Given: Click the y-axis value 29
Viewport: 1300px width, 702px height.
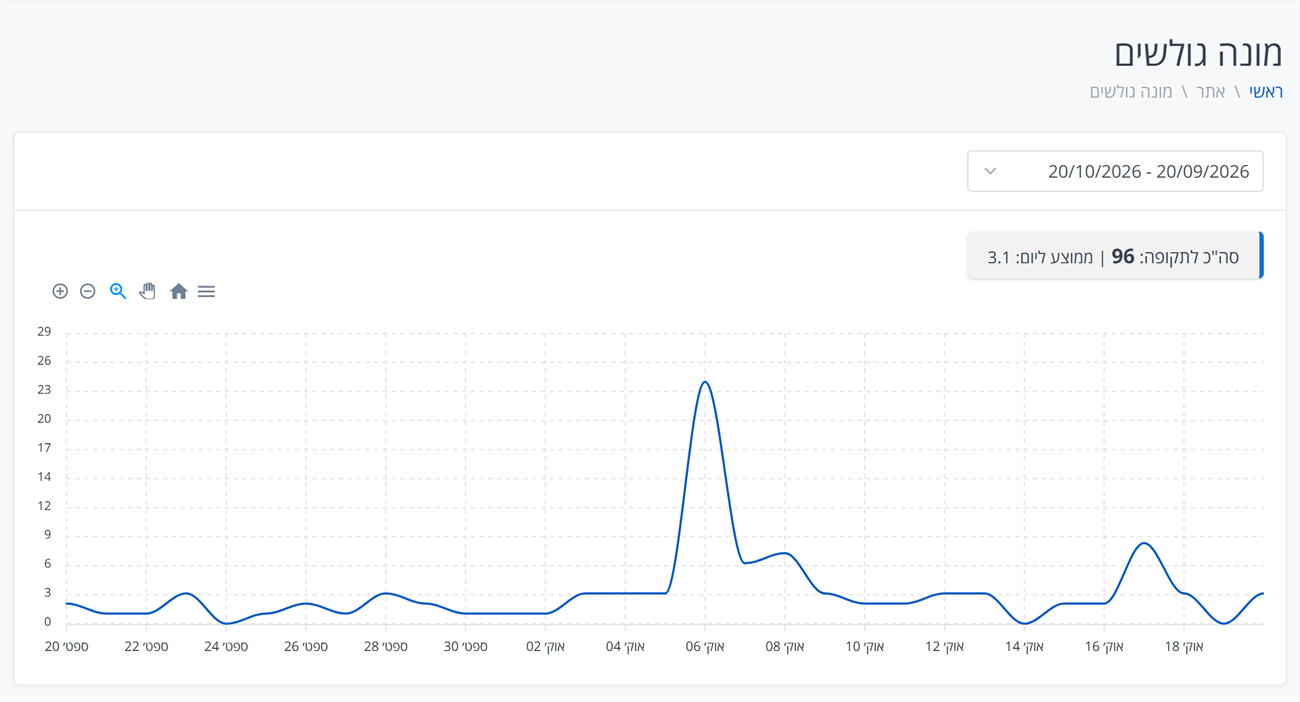Looking at the screenshot, I should click(x=44, y=332).
